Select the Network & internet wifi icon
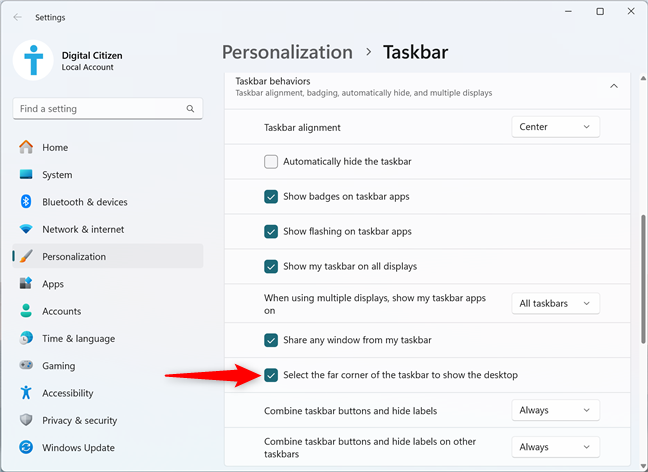The width and height of the screenshot is (648, 472). click(26, 229)
